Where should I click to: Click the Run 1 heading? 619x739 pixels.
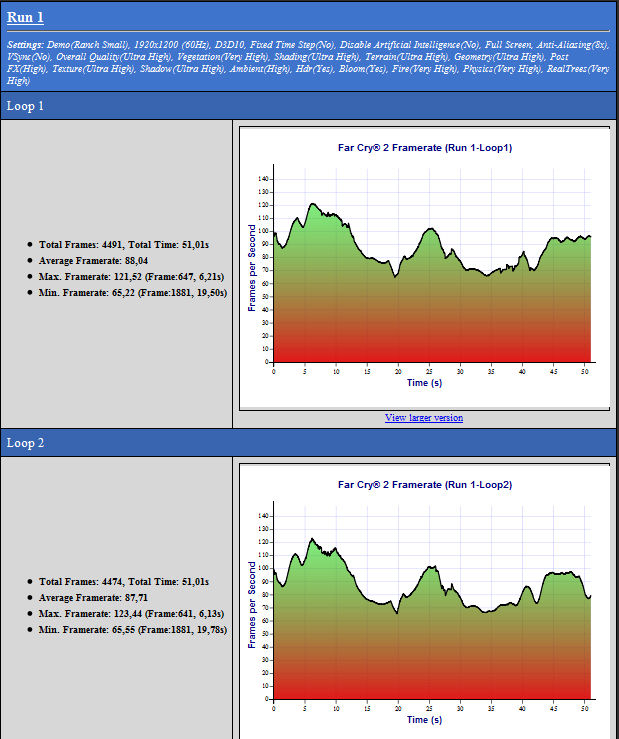25,17
